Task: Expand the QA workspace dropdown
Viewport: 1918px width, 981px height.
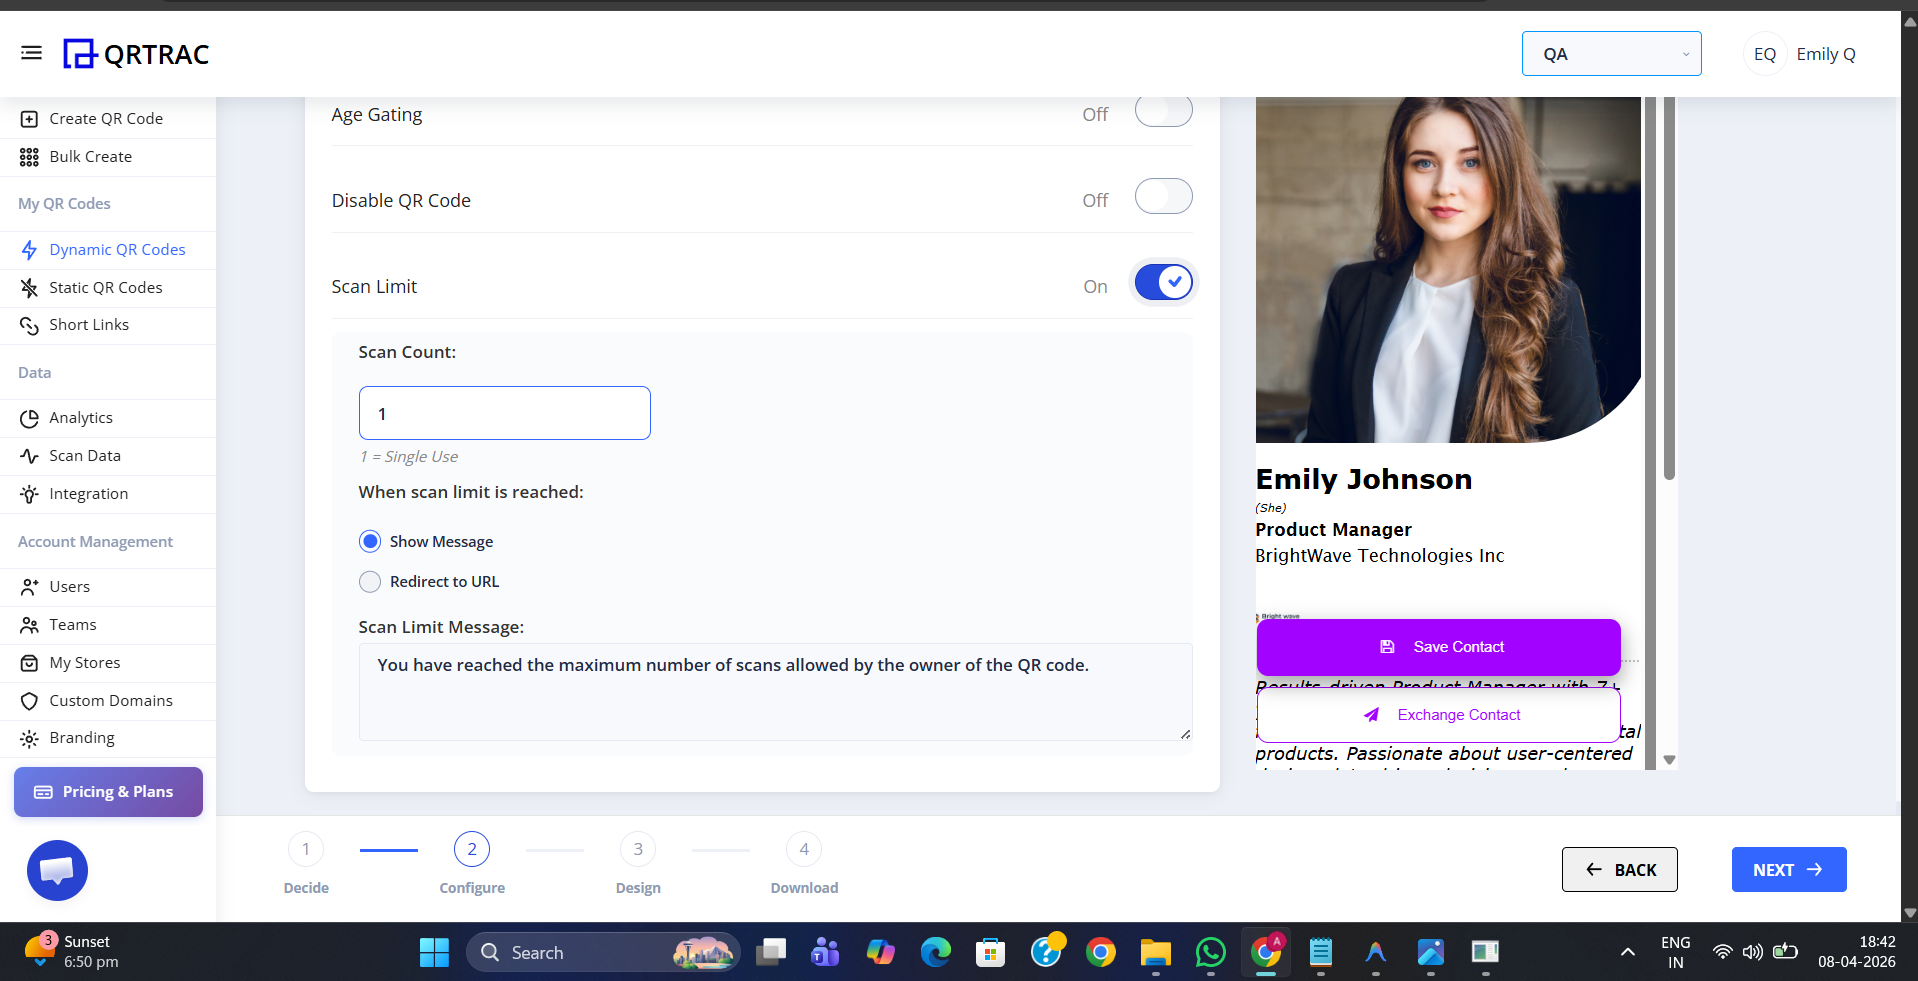Action: click(x=1611, y=54)
